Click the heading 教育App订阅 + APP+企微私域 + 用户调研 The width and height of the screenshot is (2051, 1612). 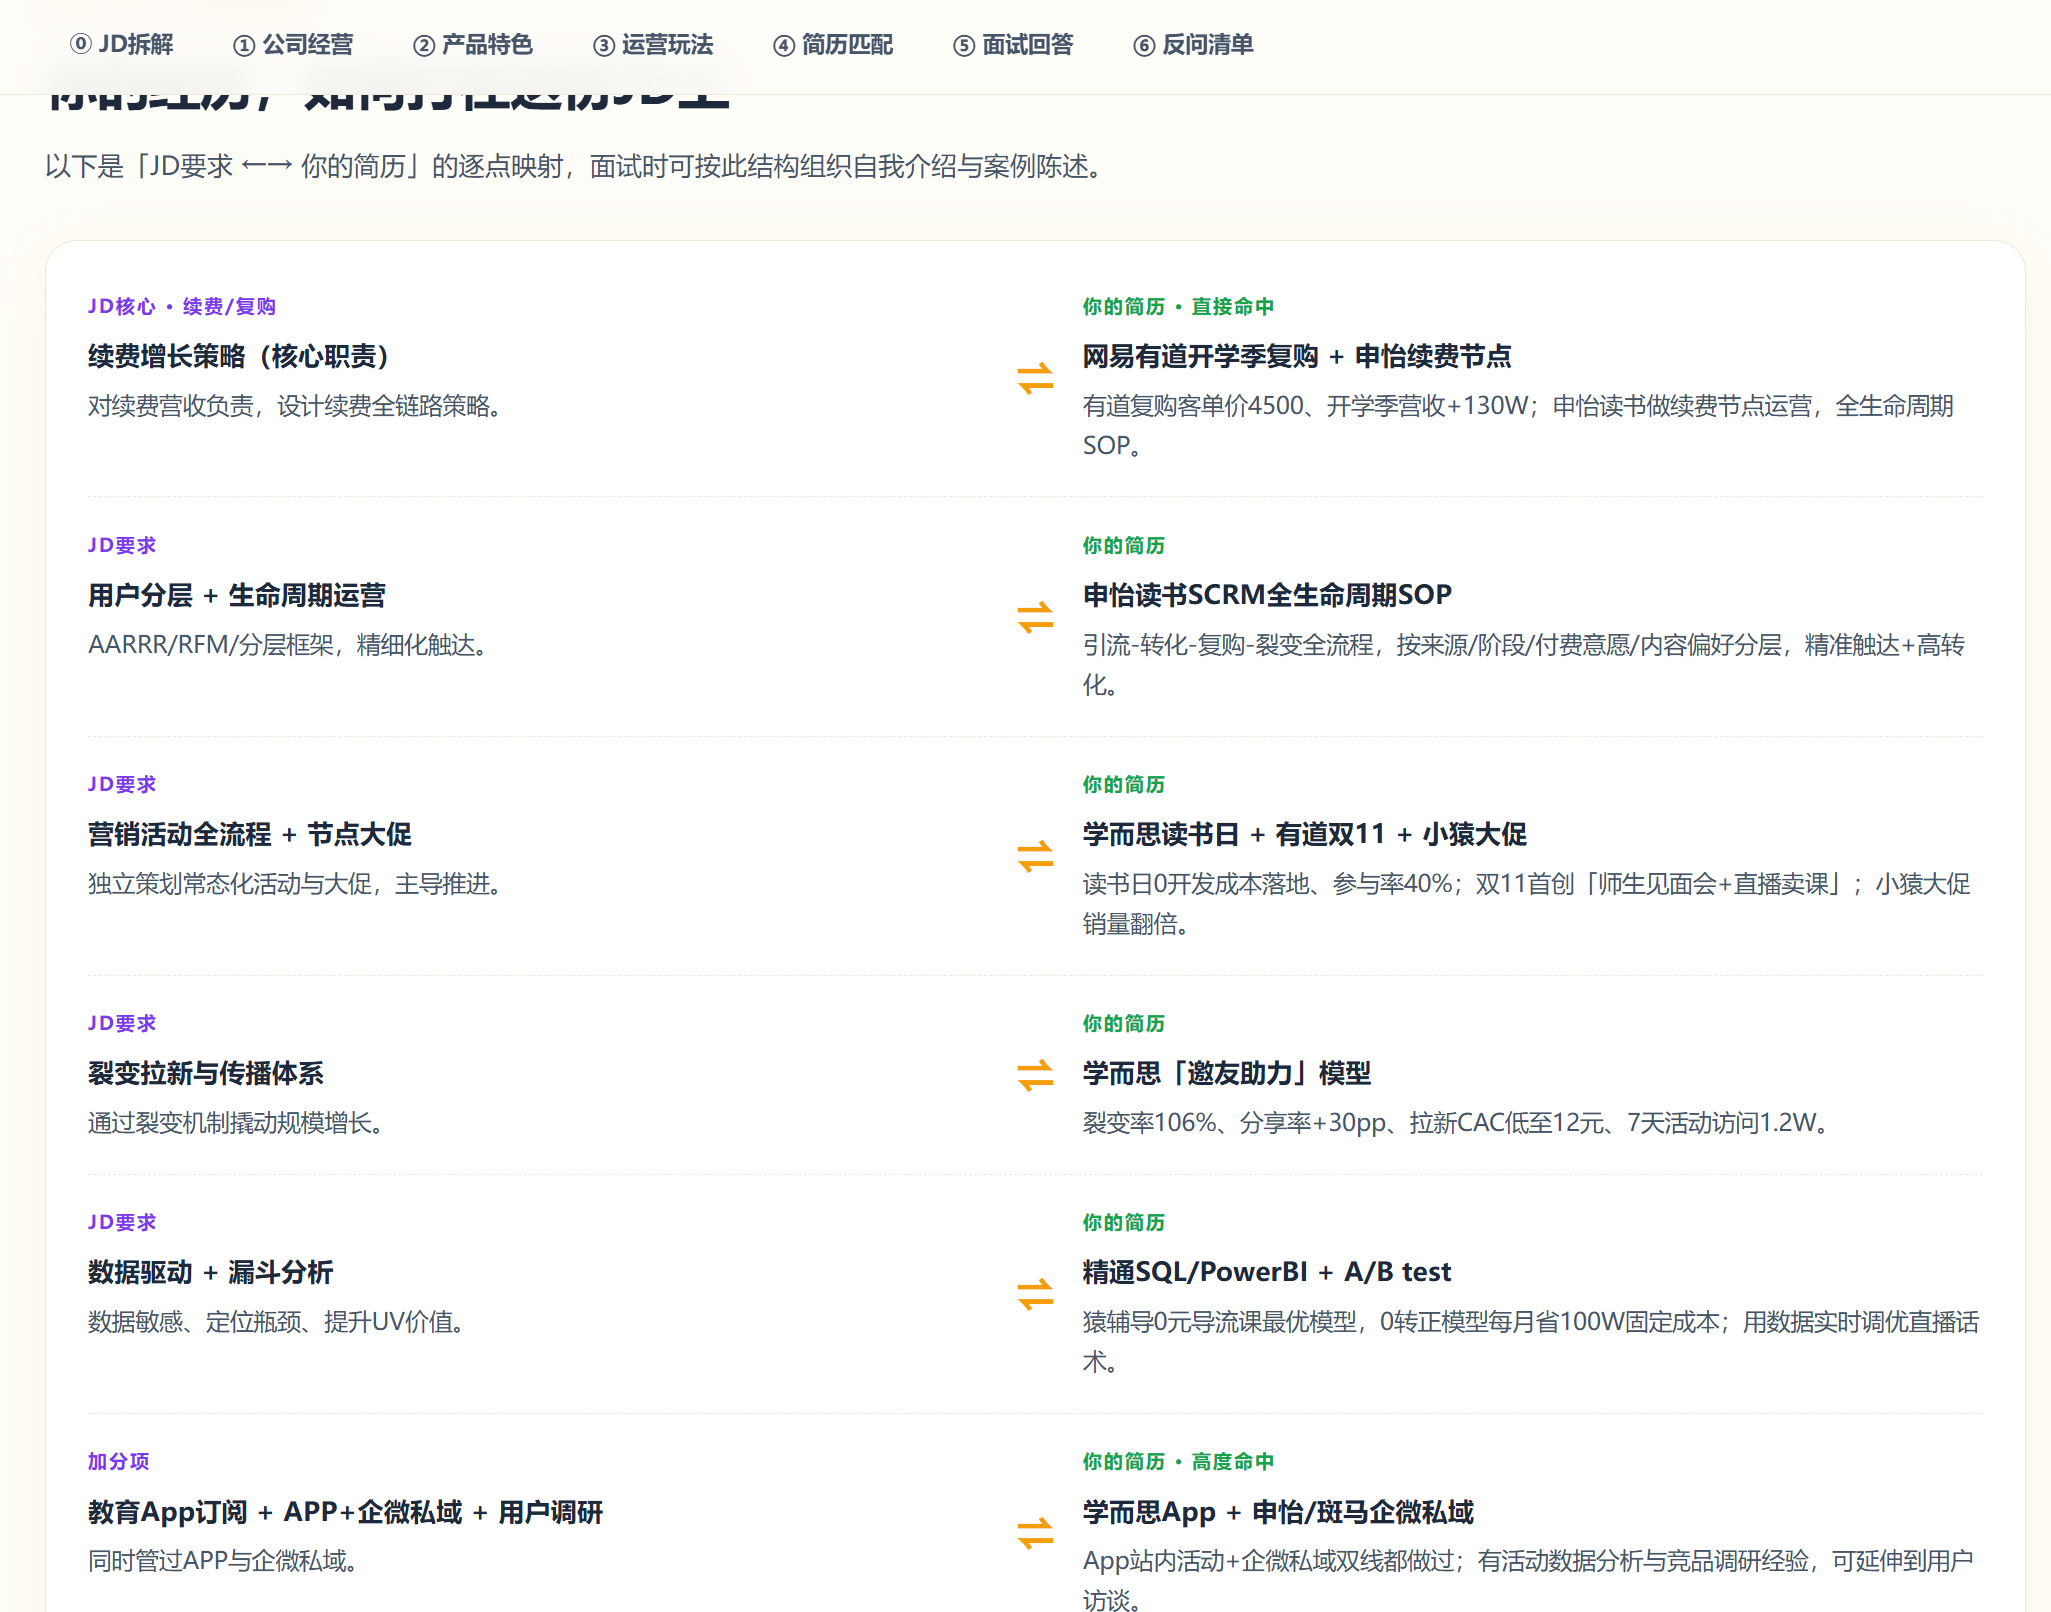click(x=345, y=1511)
